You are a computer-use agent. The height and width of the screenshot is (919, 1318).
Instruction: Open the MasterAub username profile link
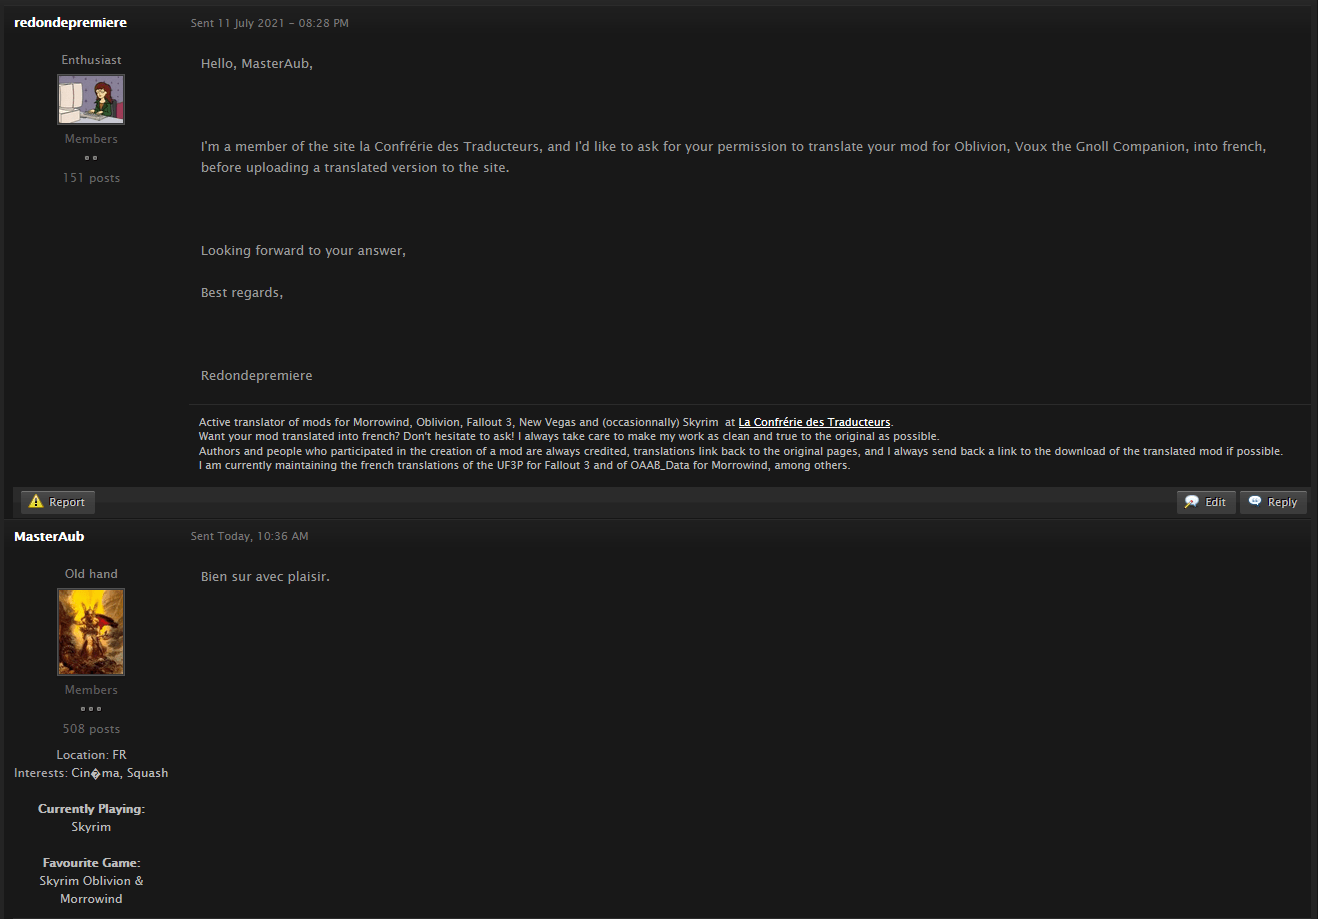(49, 536)
